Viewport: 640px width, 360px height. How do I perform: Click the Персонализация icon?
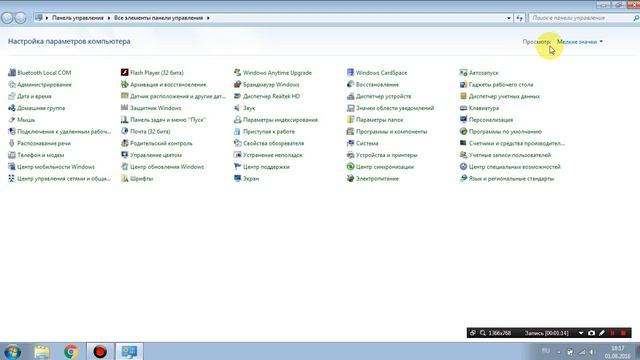[x=463, y=120]
